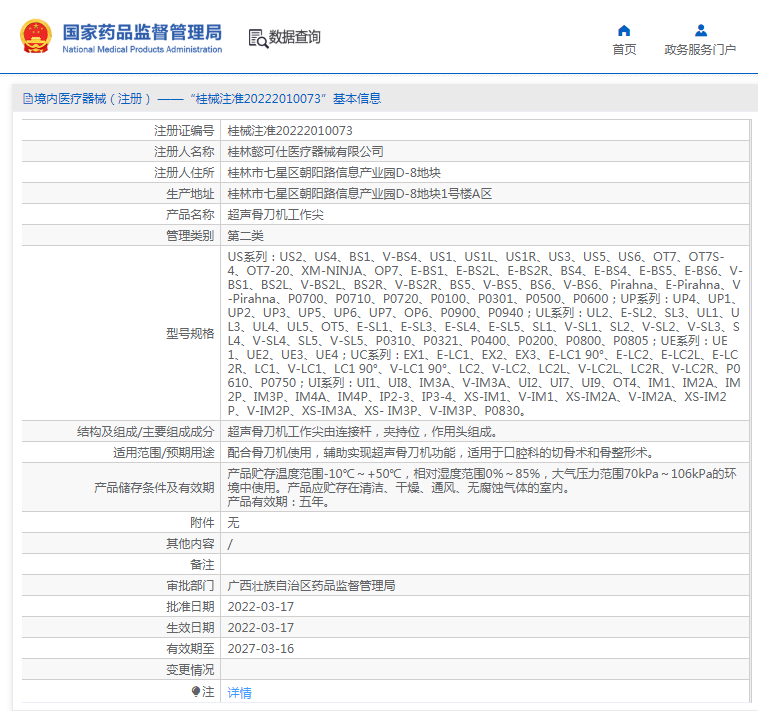Click the 产品储存条件及有效期 label
The height and width of the screenshot is (711, 758).
click(154, 487)
